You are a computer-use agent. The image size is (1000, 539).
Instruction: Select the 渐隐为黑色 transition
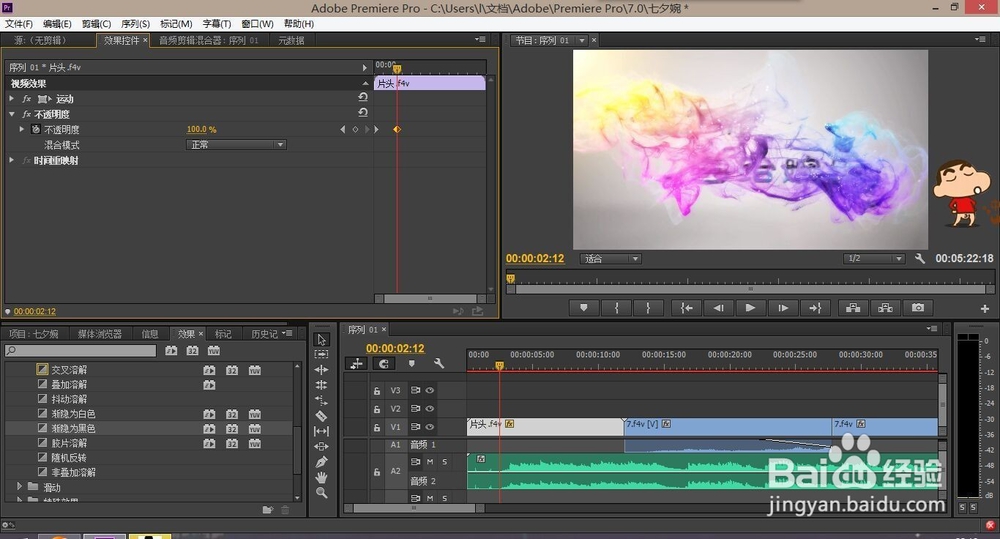tap(73, 429)
